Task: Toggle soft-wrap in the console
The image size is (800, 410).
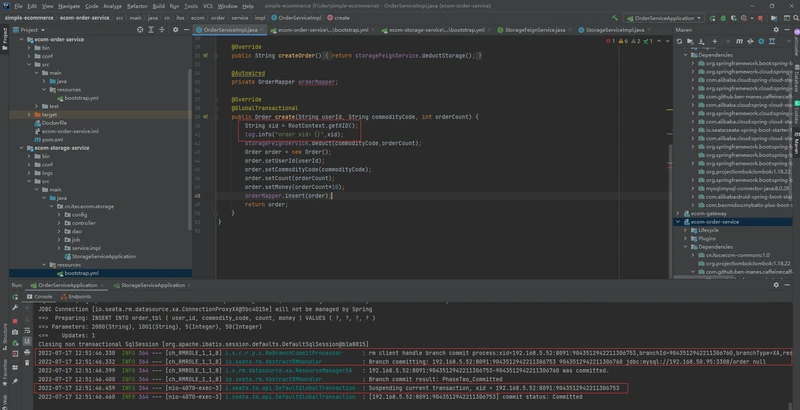Action: click(27, 330)
